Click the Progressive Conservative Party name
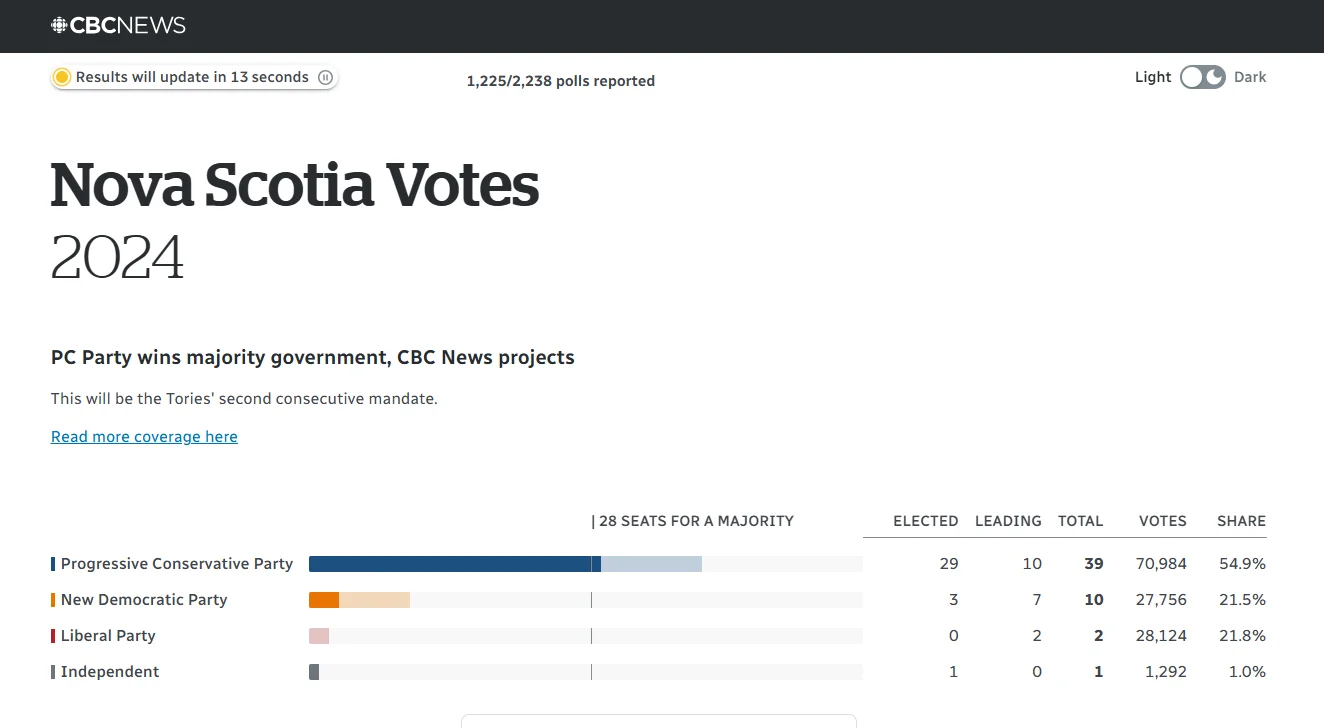The image size is (1324, 728). pyautogui.click(x=177, y=564)
